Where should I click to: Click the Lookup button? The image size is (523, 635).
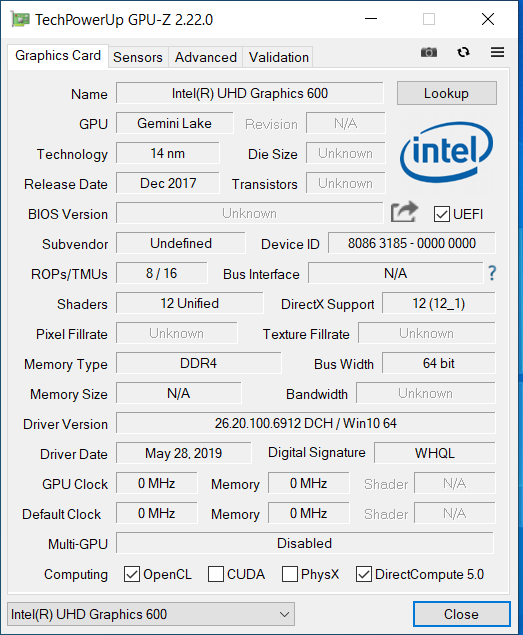[446, 93]
